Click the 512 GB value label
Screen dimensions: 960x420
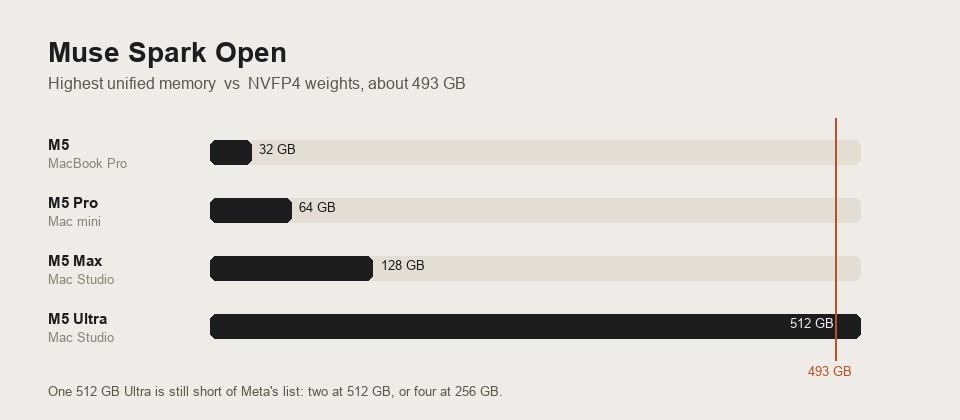click(x=811, y=323)
